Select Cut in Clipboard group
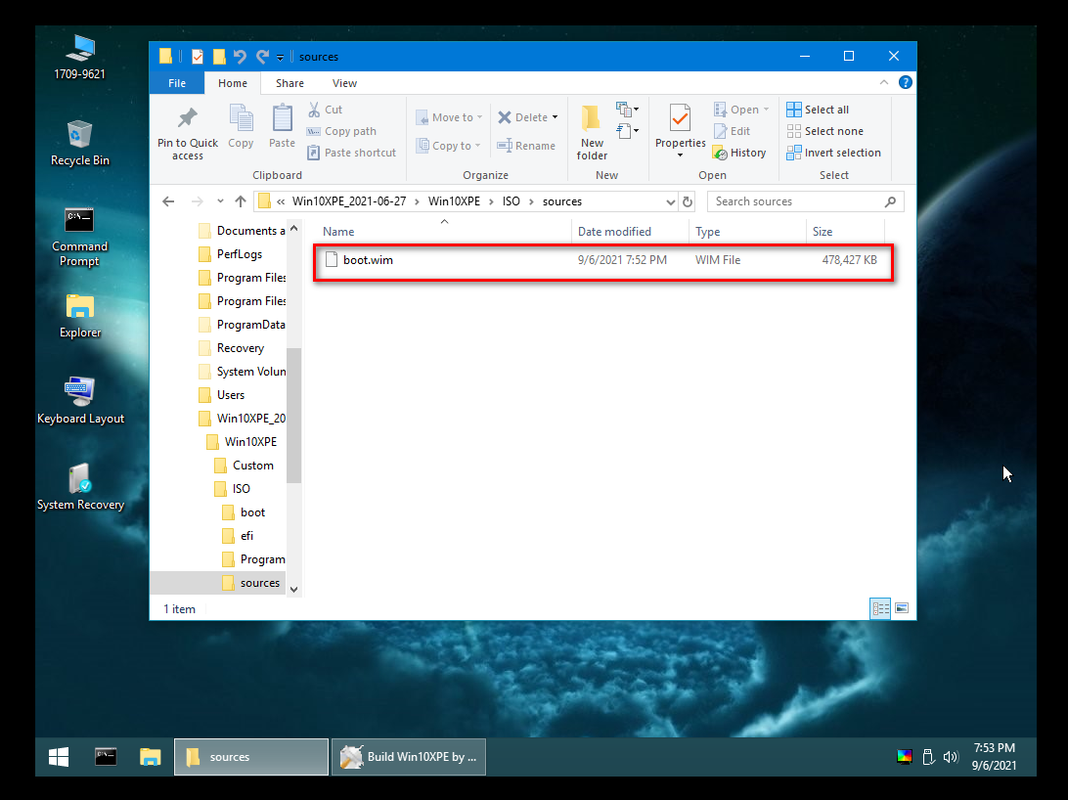 click(x=325, y=110)
